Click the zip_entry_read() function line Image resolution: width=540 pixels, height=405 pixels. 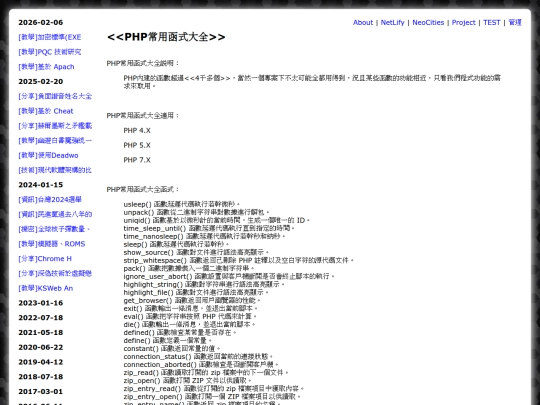point(214,389)
